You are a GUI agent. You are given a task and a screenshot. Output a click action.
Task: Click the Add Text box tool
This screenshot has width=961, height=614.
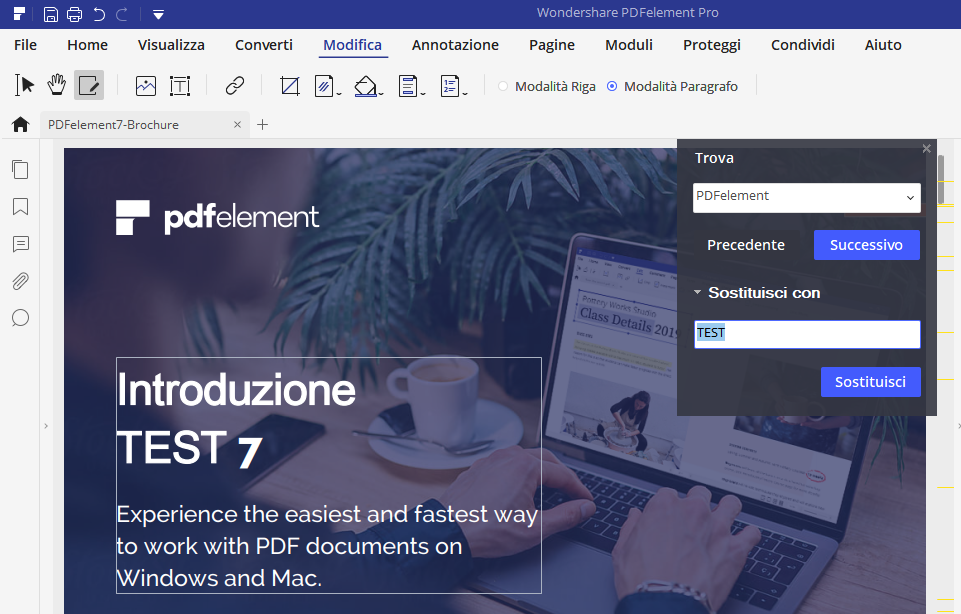click(x=180, y=86)
